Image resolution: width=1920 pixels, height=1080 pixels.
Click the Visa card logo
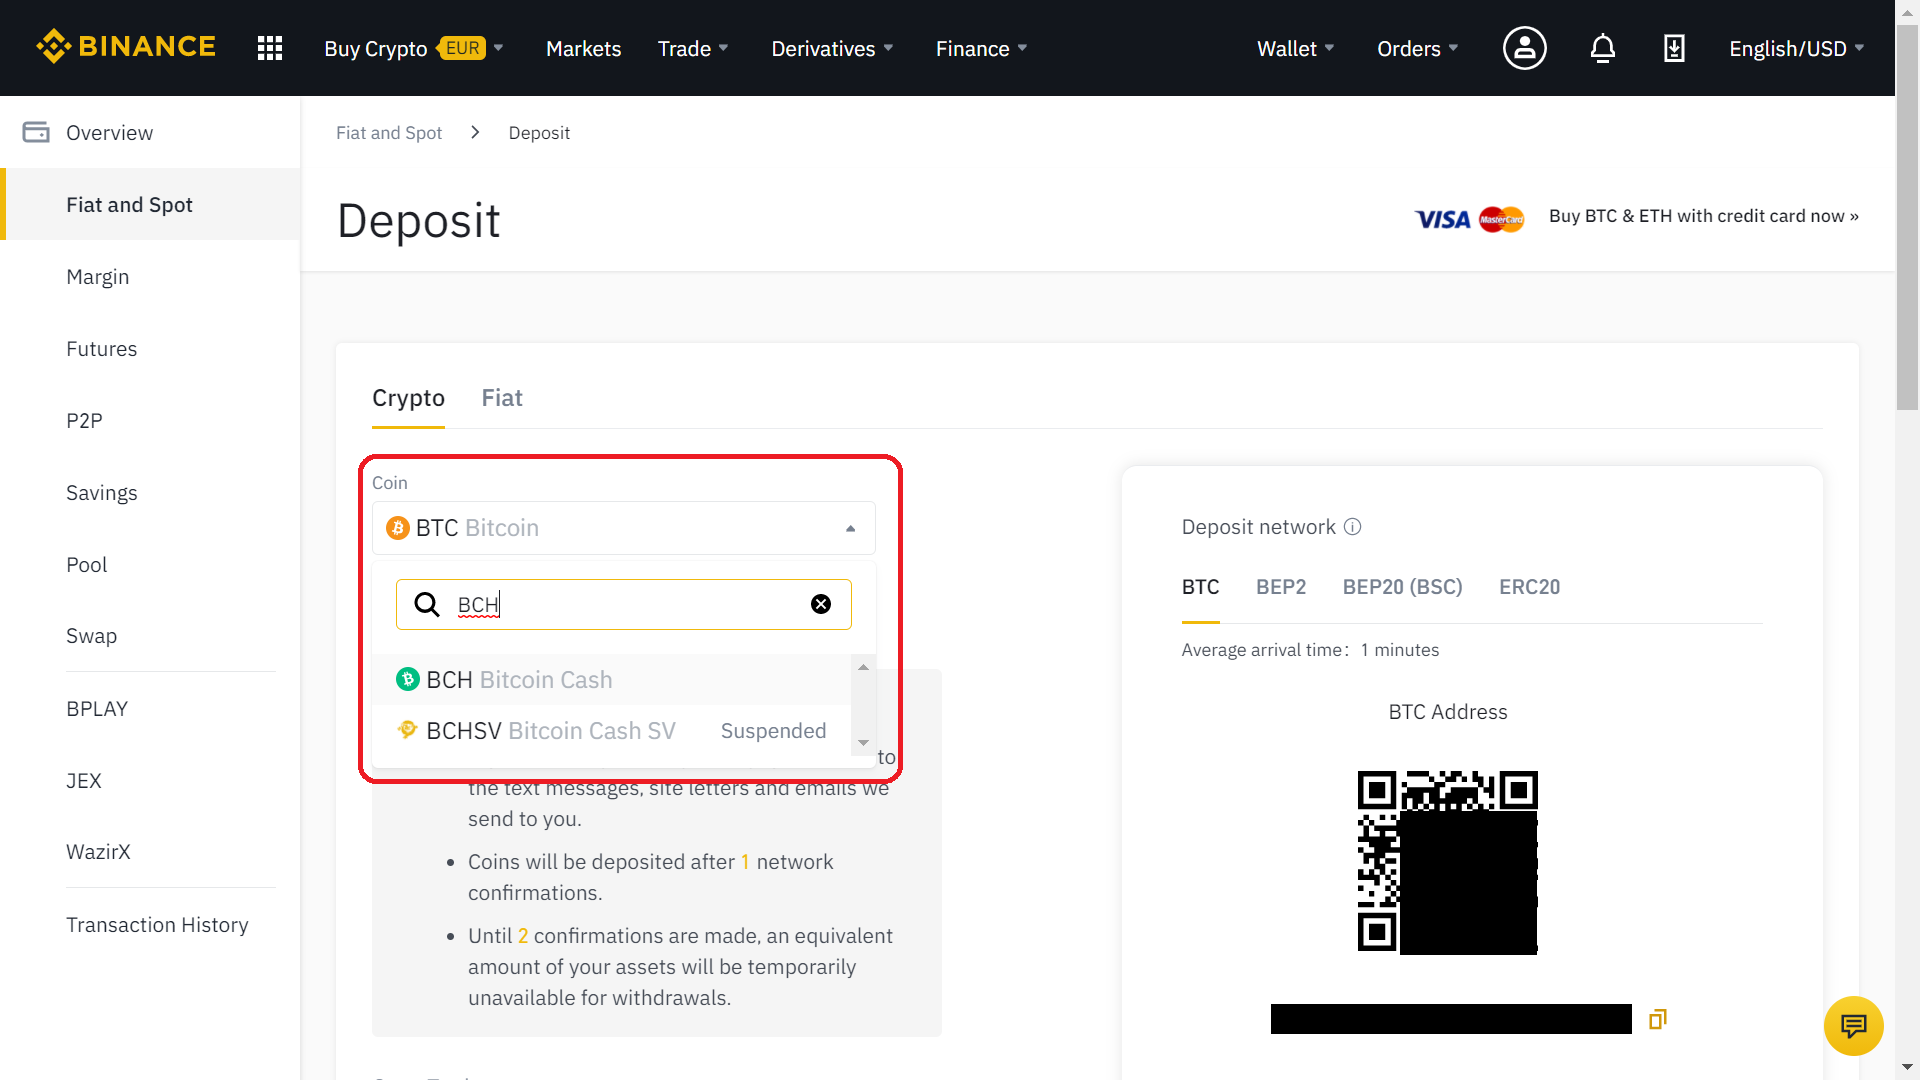(x=1442, y=219)
